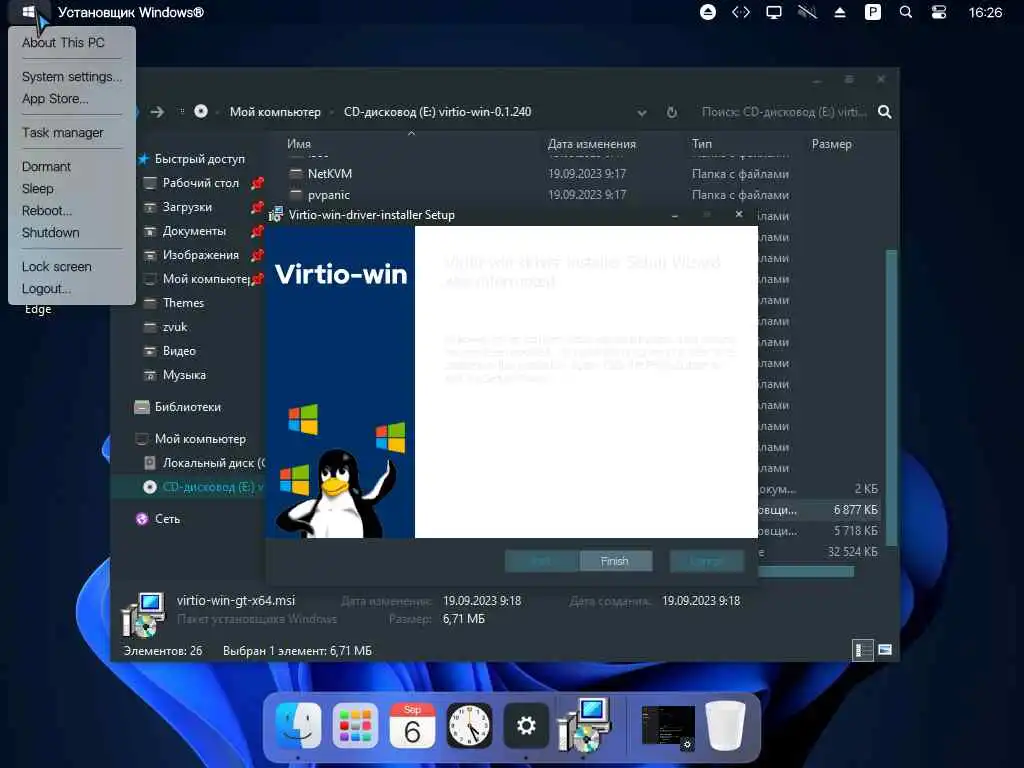Click the plain eject triangle icon in top bar
This screenshot has height=768, width=1024.
pos(840,12)
